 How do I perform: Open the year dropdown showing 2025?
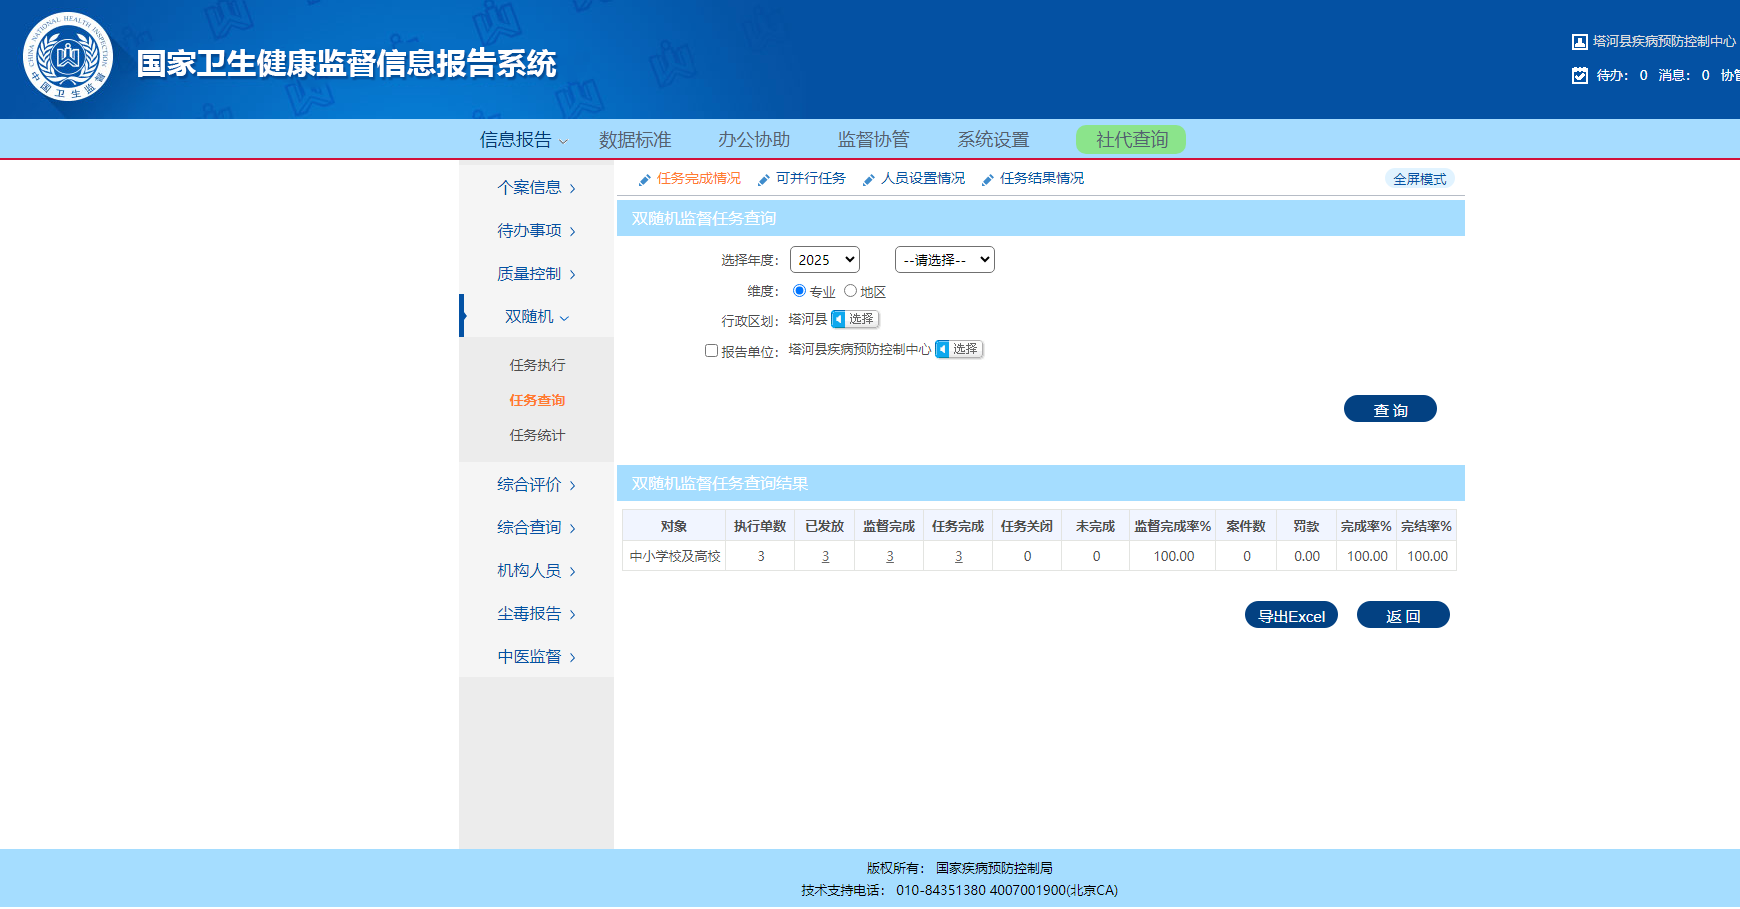click(x=824, y=260)
